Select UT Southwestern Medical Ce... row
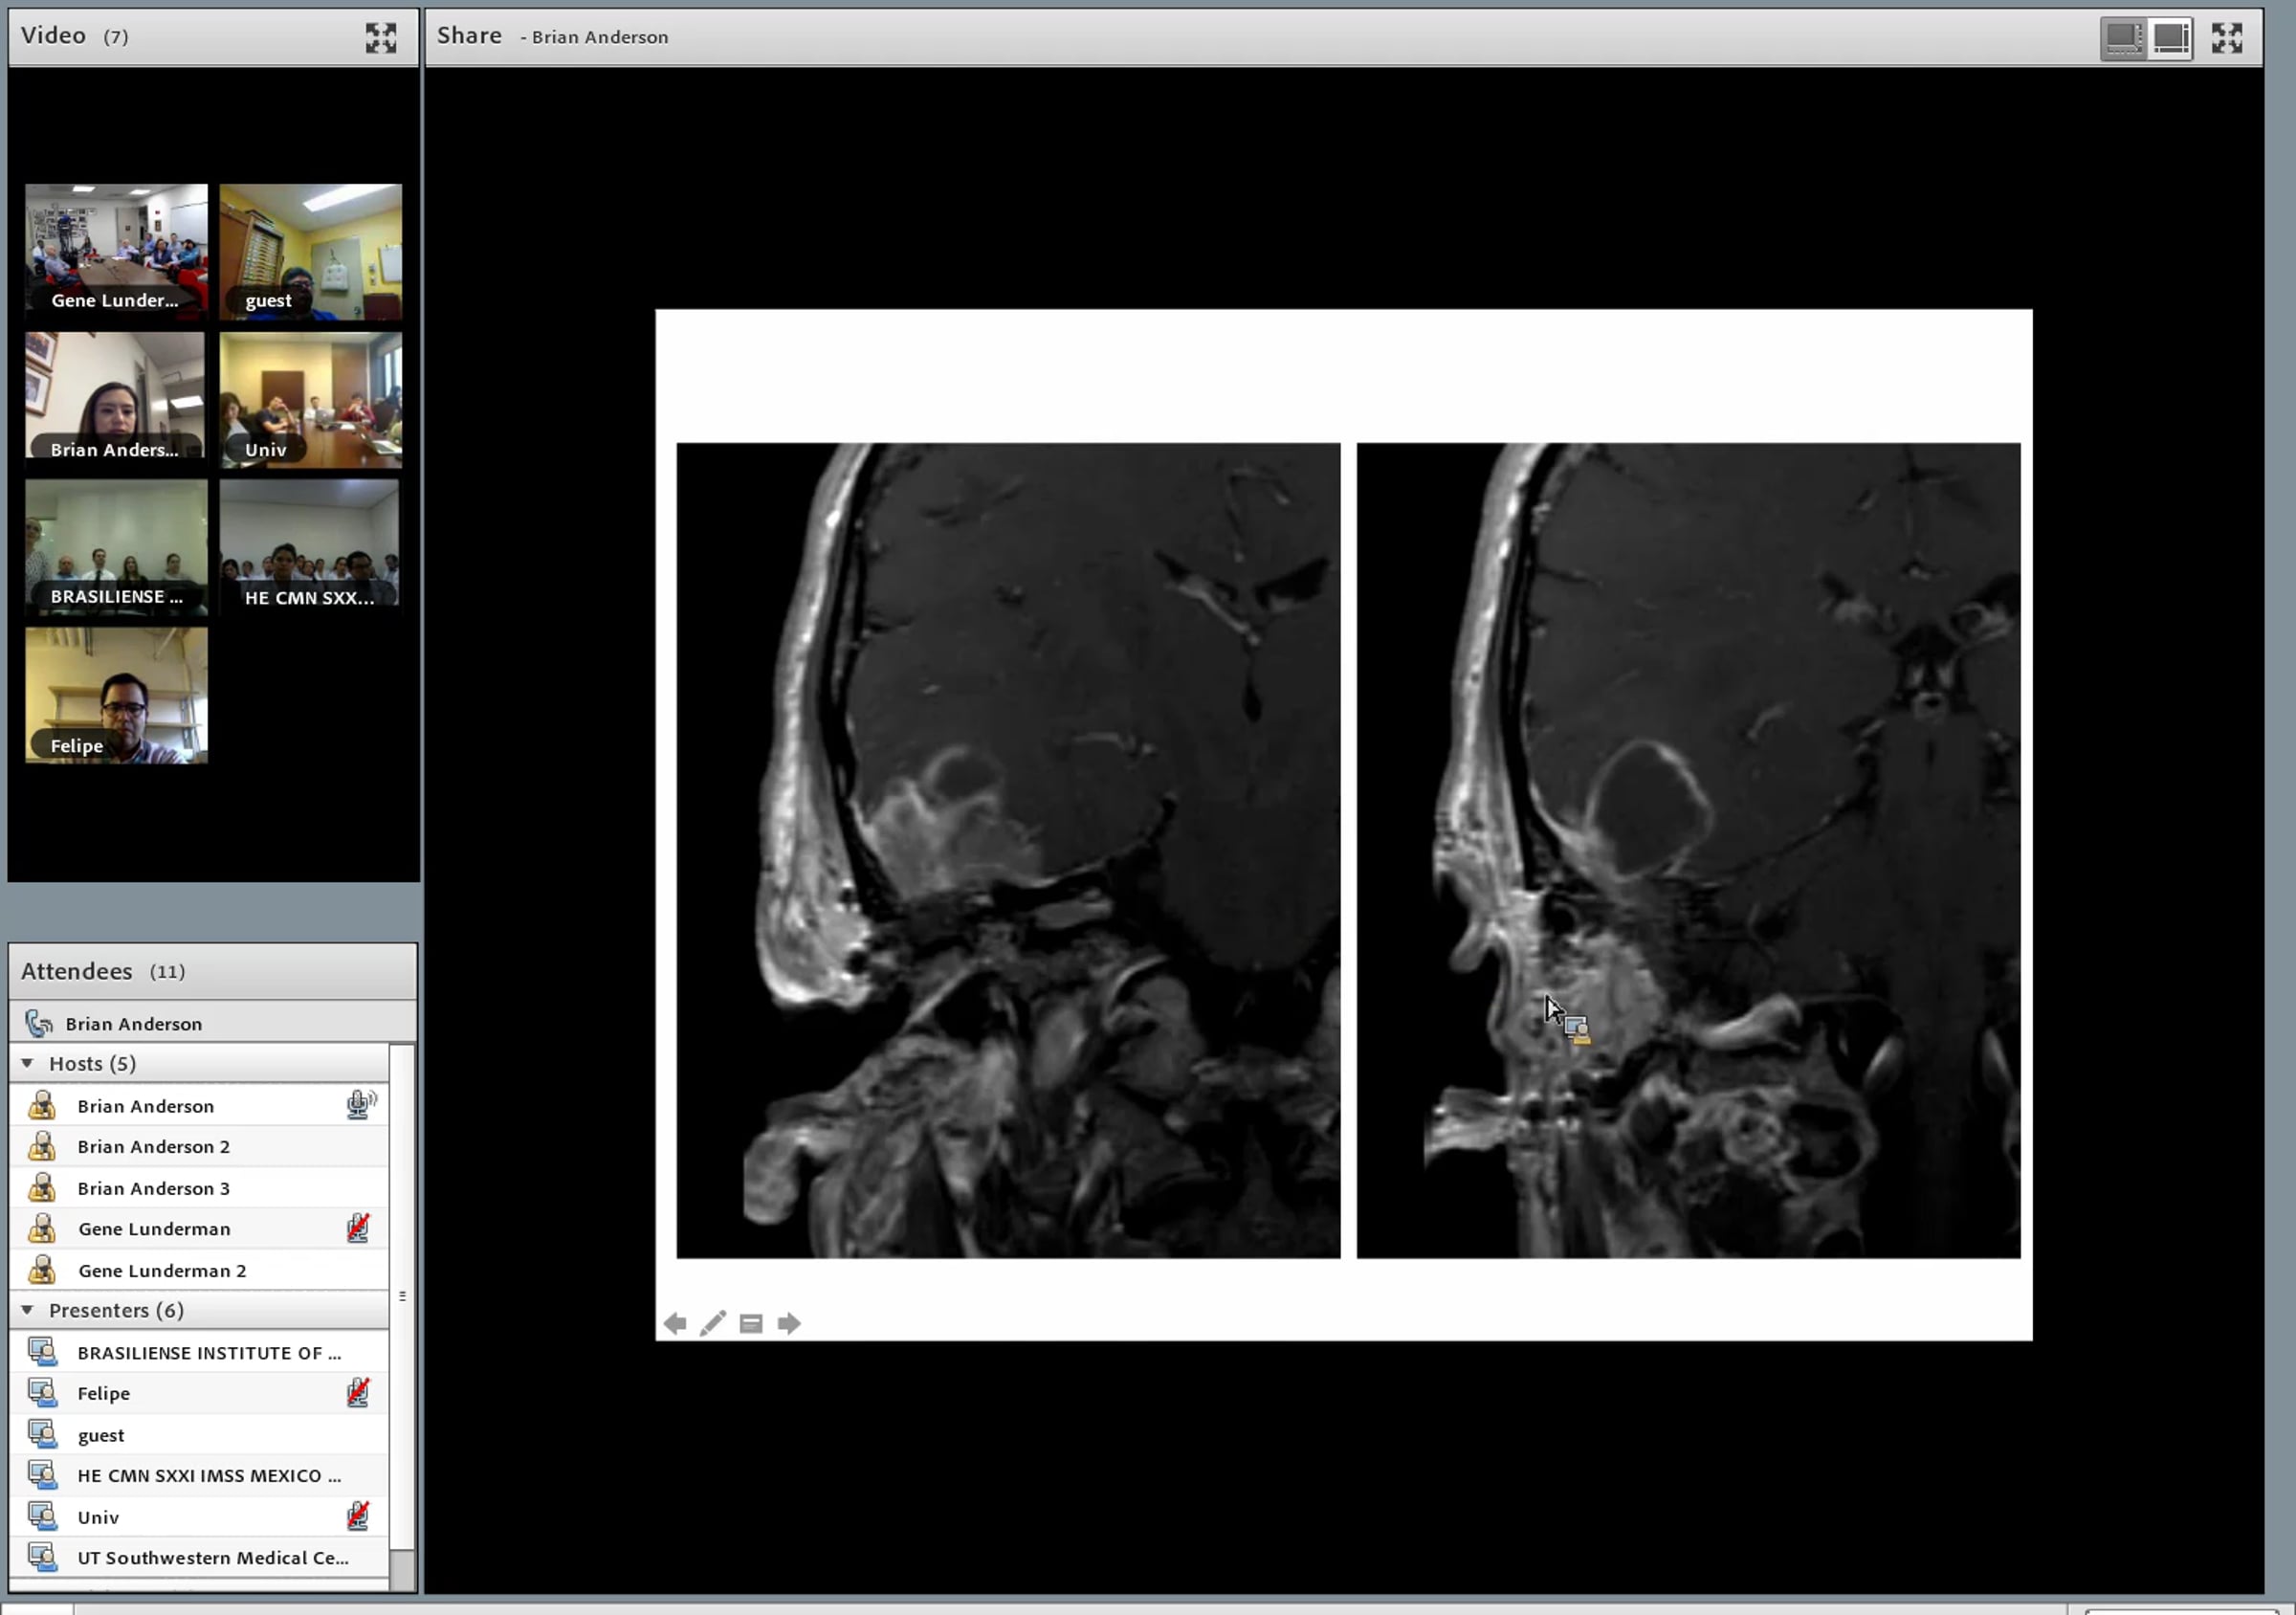Viewport: 2296px width, 1615px height. [x=199, y=1557]
